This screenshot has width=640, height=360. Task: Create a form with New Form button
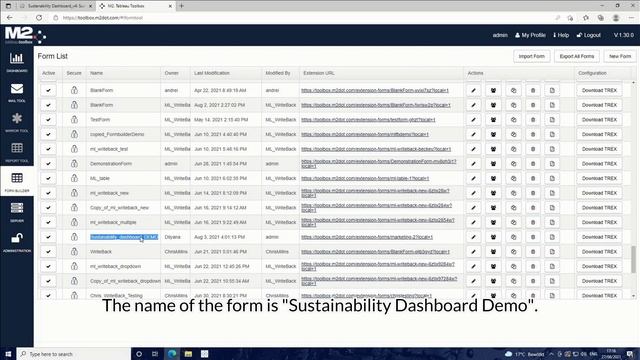coord(620,56)
